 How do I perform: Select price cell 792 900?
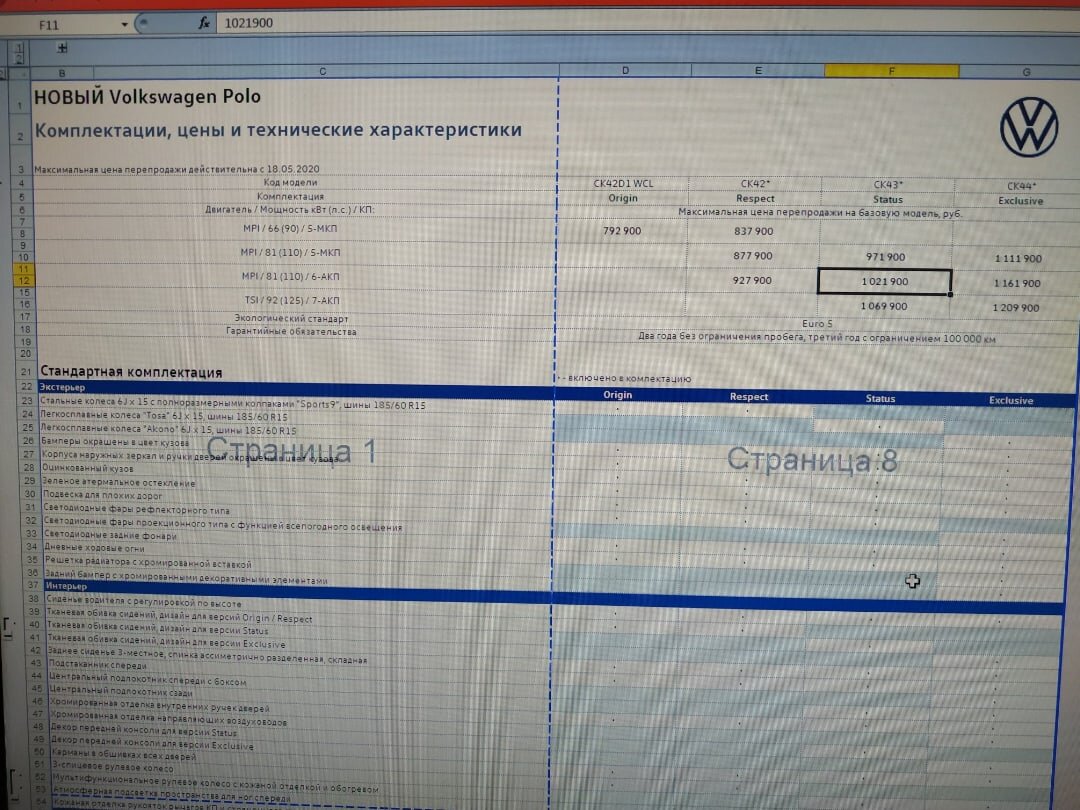[x=622, y=231]
